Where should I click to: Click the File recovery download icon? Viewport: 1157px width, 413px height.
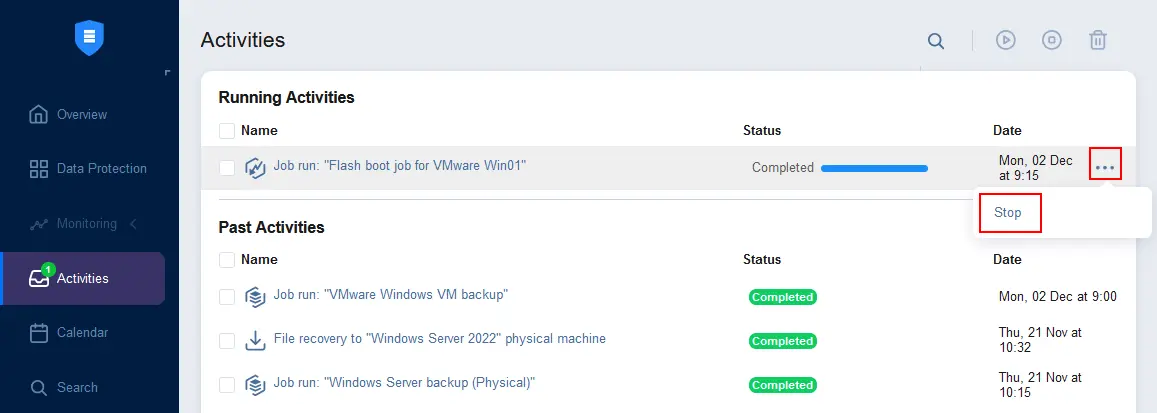[255, 341]
